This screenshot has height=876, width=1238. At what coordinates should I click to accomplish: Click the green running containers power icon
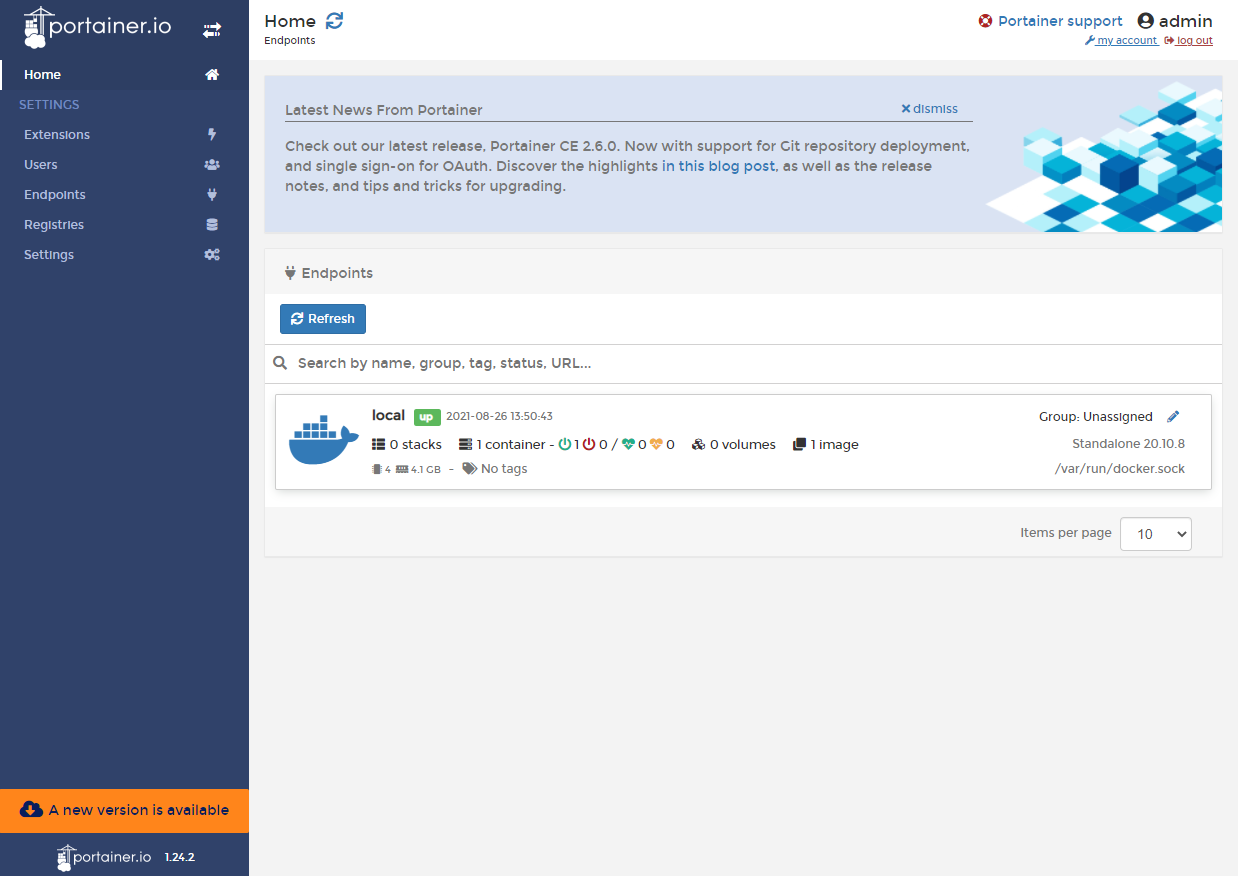tap(565, 444)
